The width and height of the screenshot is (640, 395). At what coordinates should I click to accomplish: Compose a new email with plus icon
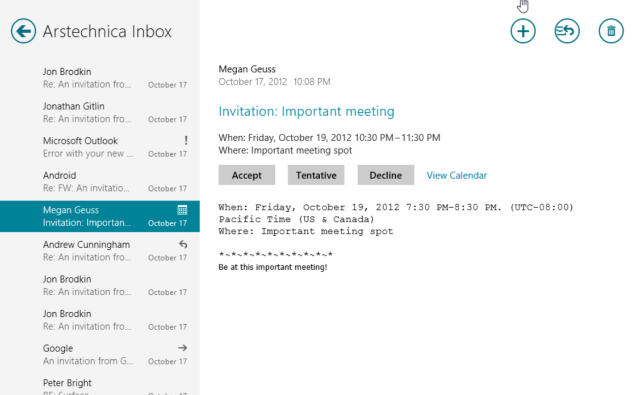tap(523, 31)
